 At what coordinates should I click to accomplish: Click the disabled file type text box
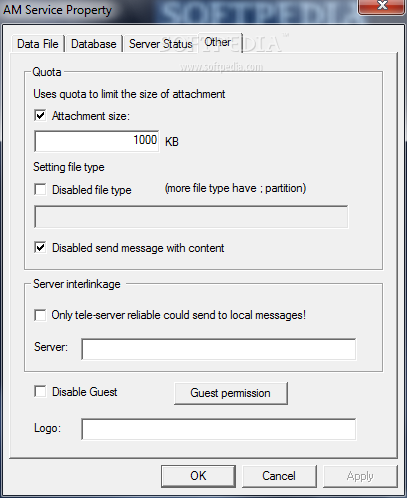tap(191, 217)
